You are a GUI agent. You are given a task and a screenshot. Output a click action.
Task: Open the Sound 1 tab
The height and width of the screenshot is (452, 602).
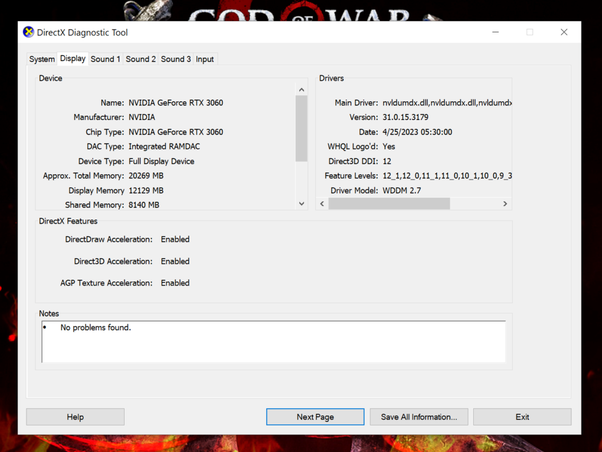click(x=105, y=59)
